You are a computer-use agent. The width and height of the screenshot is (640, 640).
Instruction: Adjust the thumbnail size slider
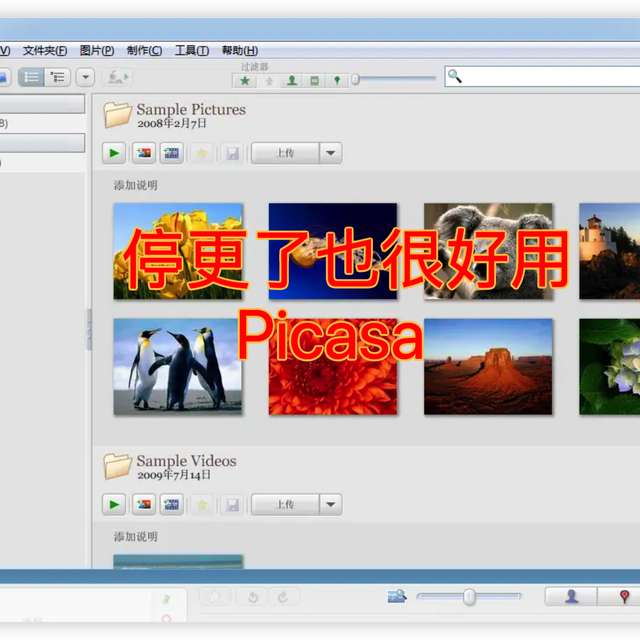click(469, 597)
